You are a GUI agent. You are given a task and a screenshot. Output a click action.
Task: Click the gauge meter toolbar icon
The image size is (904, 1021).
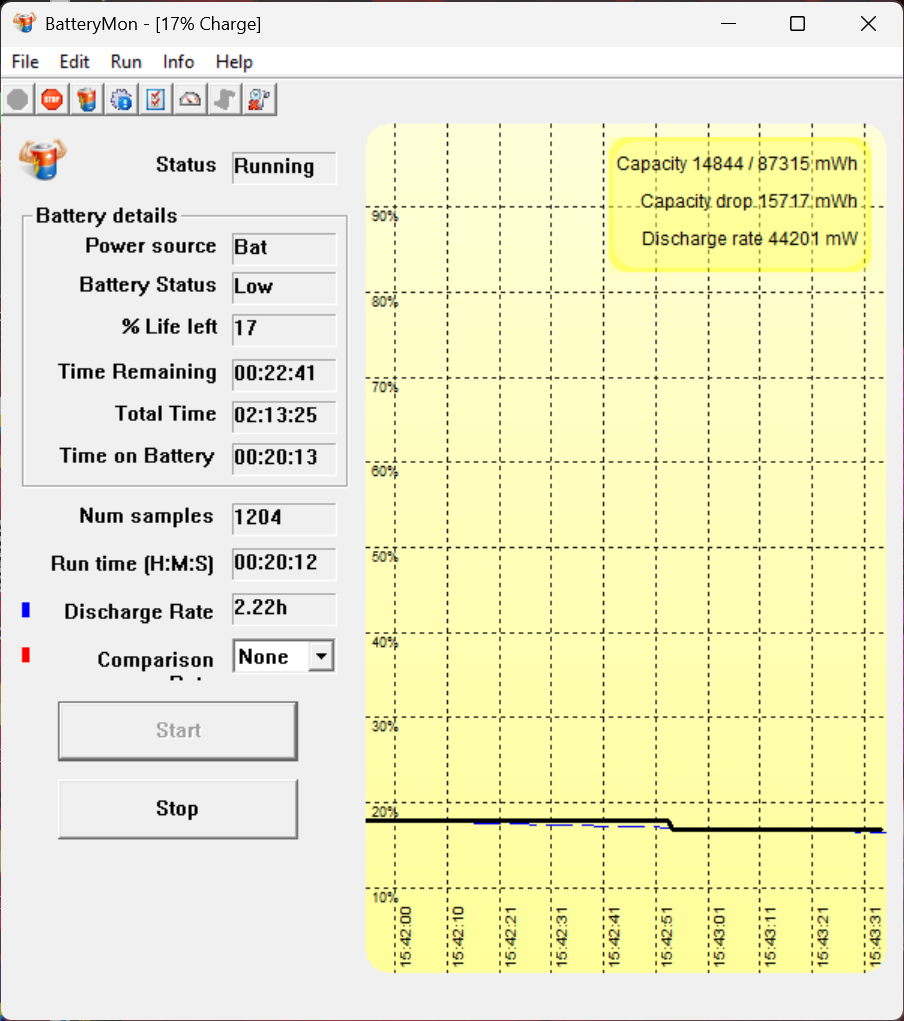click(x=190, y=100)
